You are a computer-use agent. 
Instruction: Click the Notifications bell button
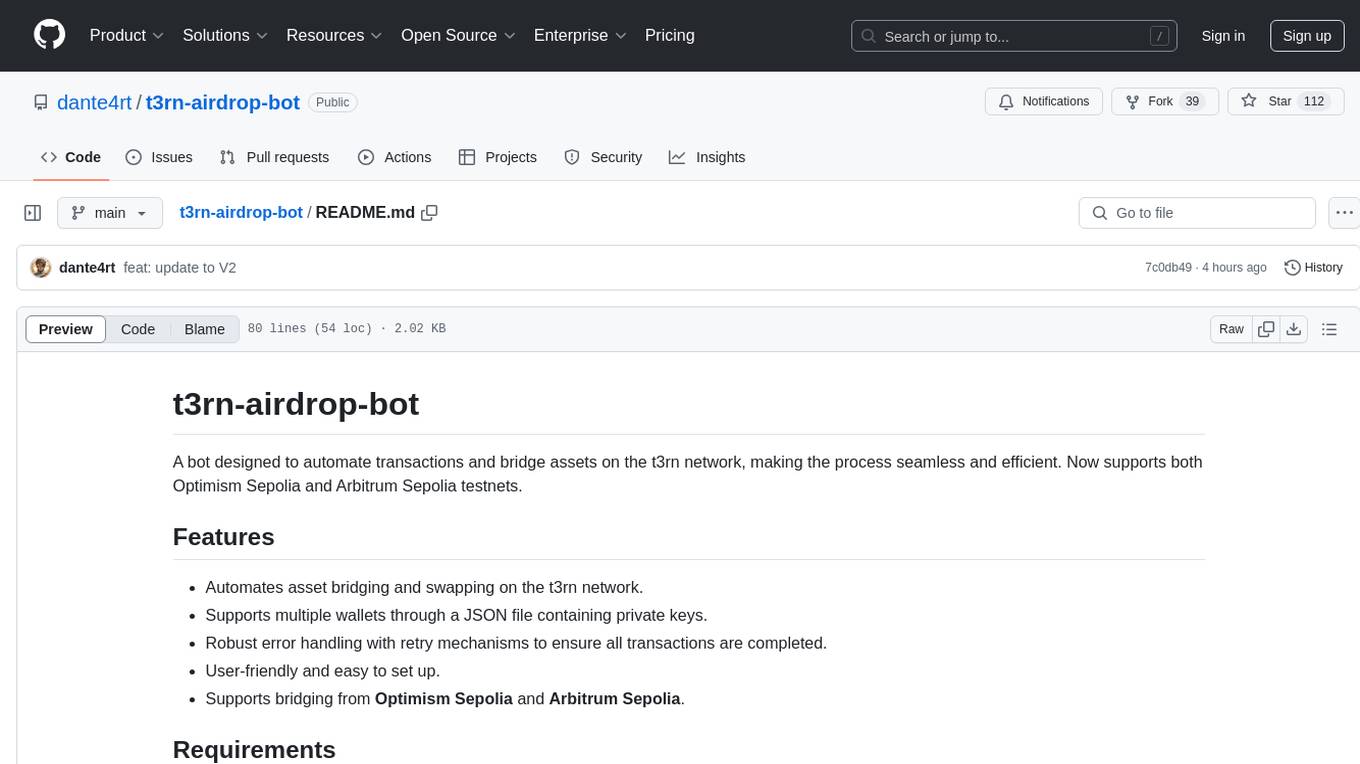click(1044, 102)
